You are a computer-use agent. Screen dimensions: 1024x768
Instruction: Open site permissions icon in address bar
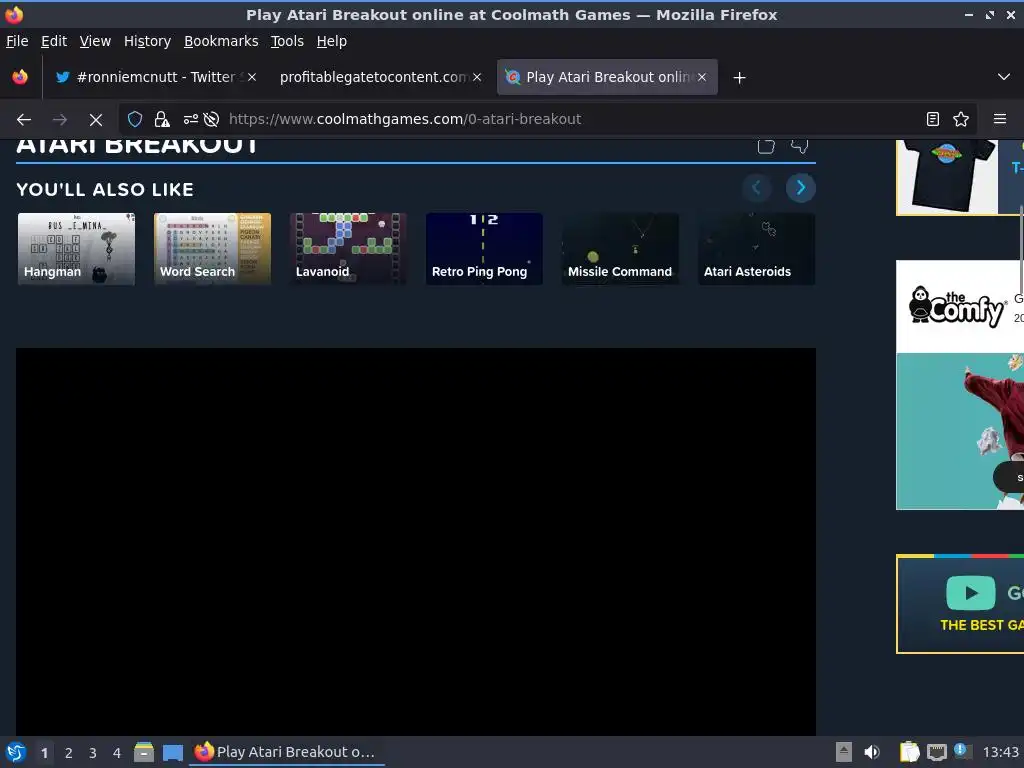click(x=191, y=120)
